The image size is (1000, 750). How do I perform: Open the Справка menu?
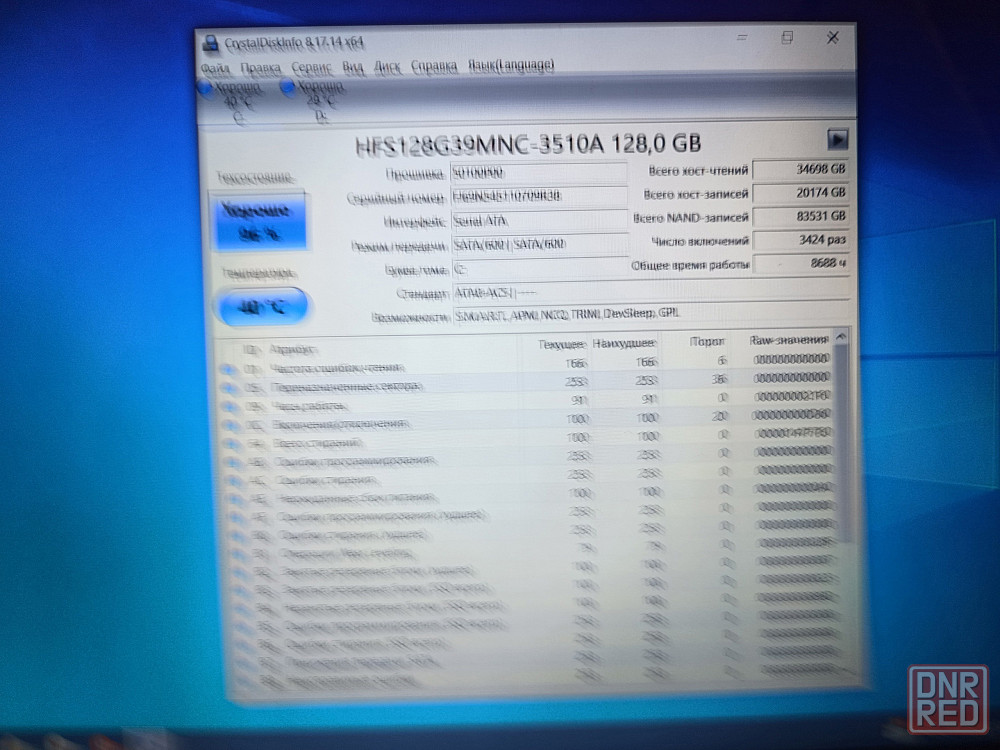(x=434, y=66)
